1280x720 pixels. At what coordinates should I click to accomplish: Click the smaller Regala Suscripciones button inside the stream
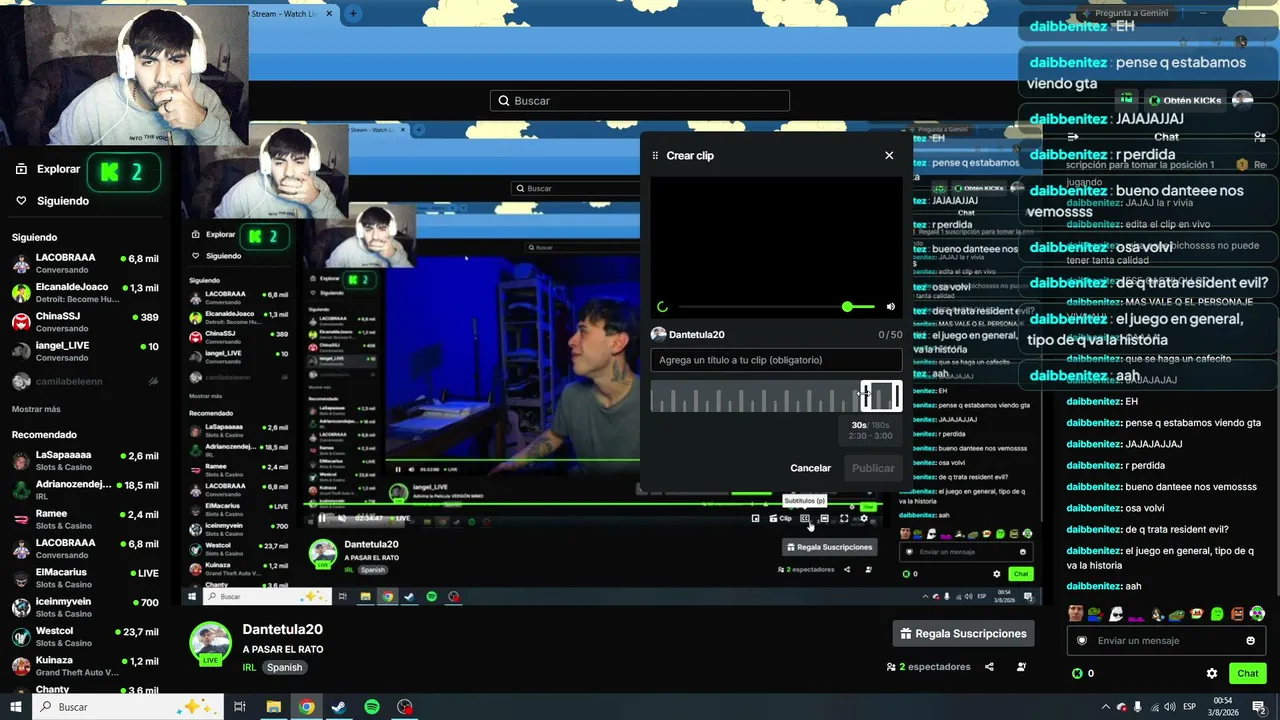pyautogui.click(x=830, y=547)
